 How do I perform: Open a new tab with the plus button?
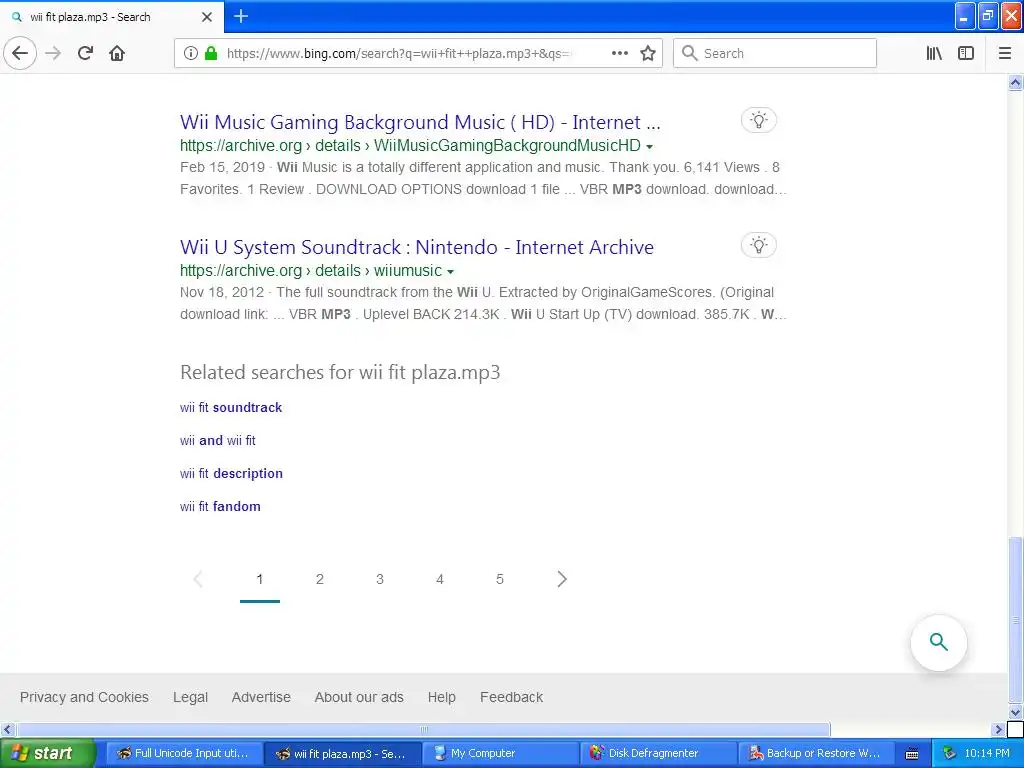(240, 16)
